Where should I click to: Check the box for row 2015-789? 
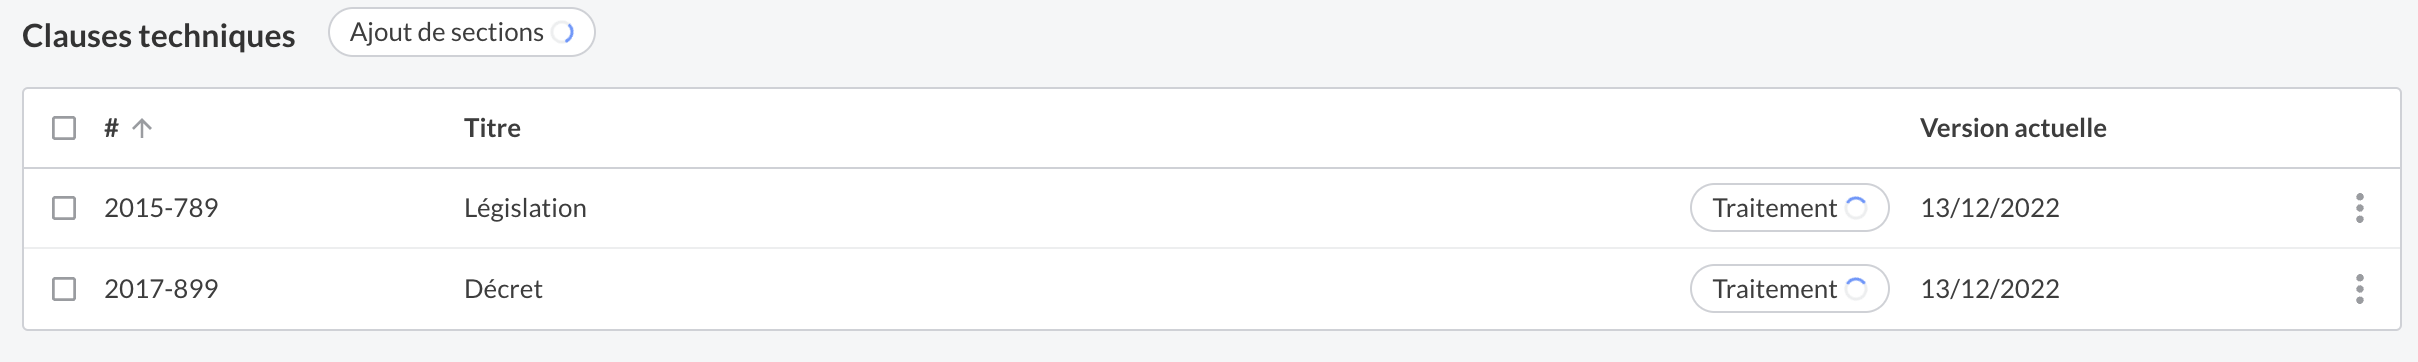tap(64, 208)
